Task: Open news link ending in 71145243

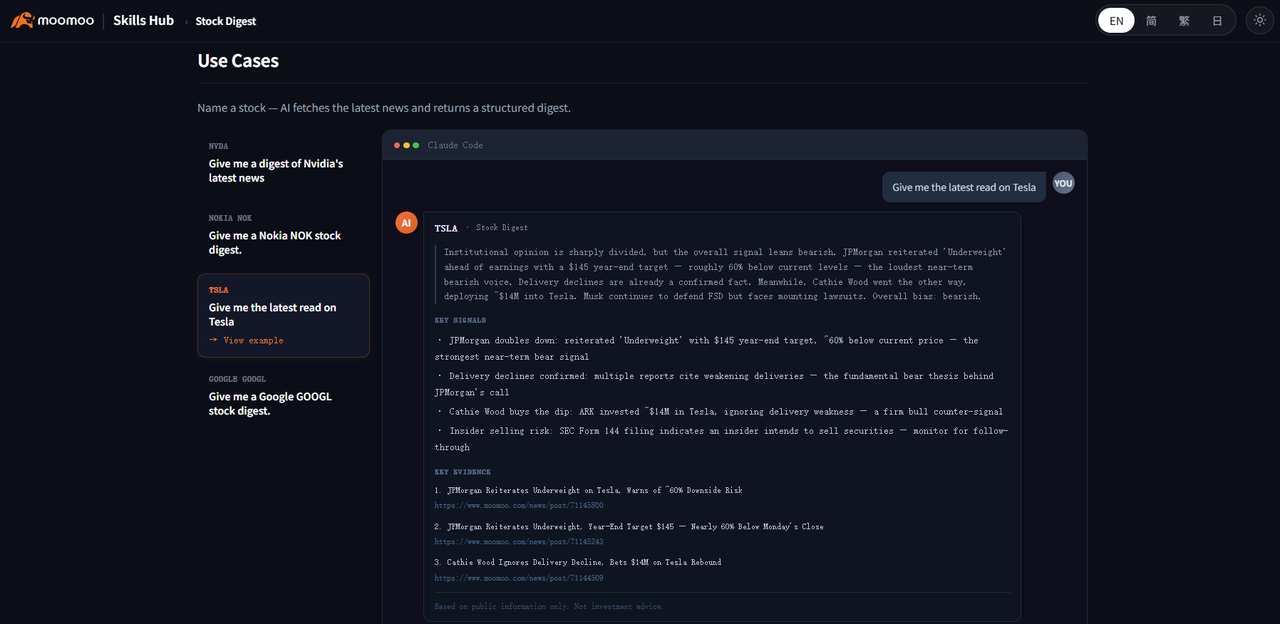Action: tap(519, 542)
